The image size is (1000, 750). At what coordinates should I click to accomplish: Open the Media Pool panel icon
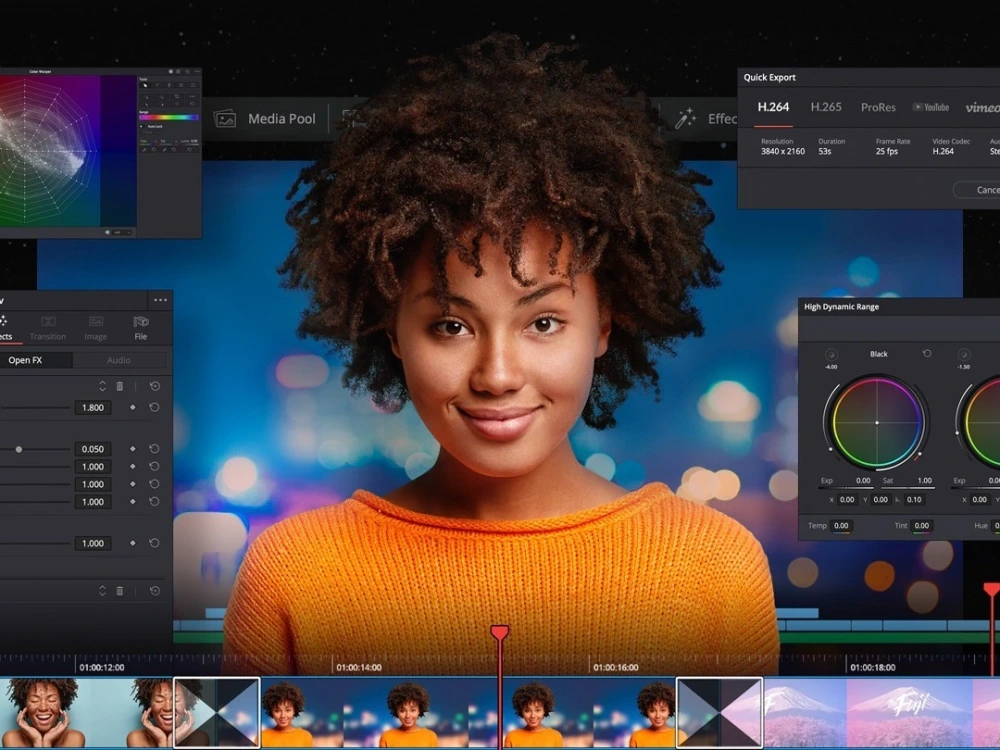tap(224, 119)
